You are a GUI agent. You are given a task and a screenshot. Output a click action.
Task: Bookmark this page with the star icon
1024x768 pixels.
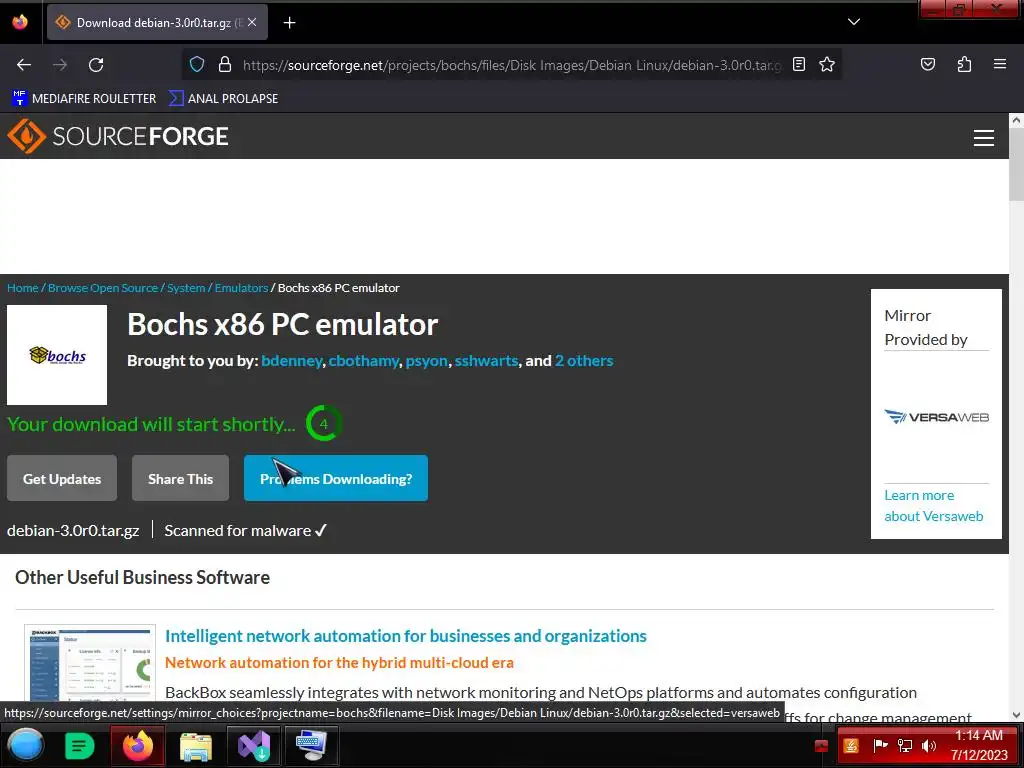(x=827, y=64)
